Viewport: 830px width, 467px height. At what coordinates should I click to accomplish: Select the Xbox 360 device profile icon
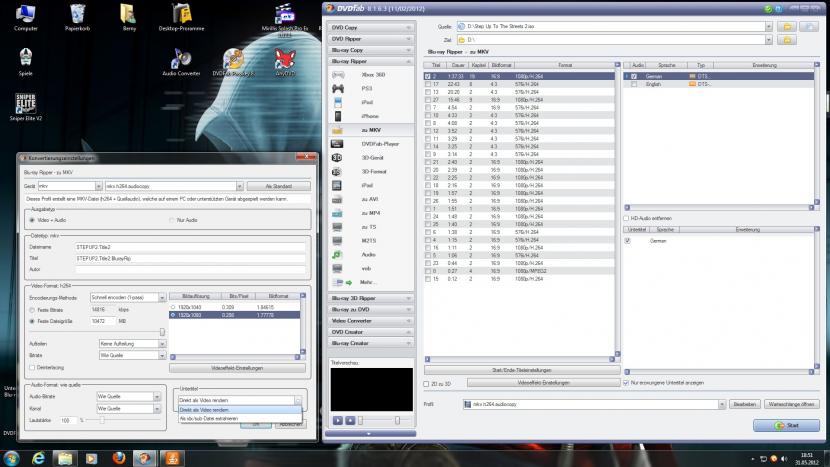(339, 75)
